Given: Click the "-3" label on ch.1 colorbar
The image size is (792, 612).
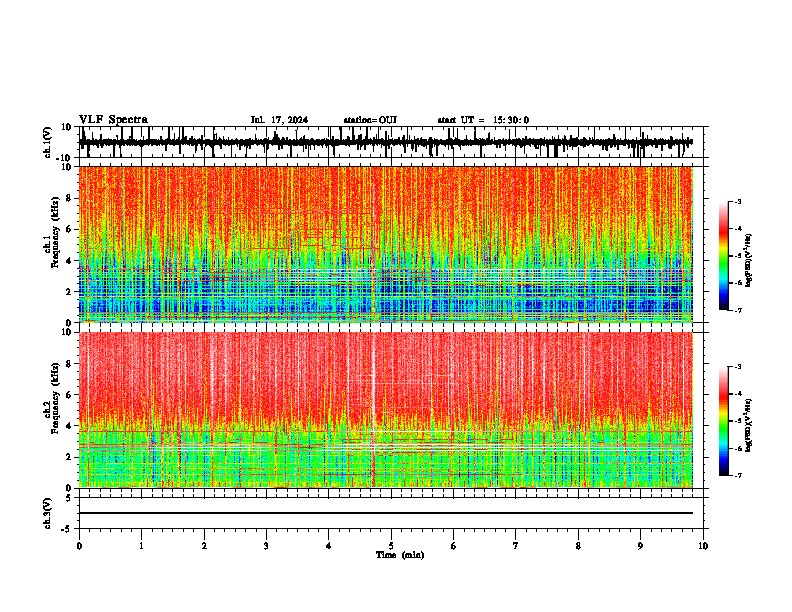Looking at the screenshot, I should coord(737,201).
